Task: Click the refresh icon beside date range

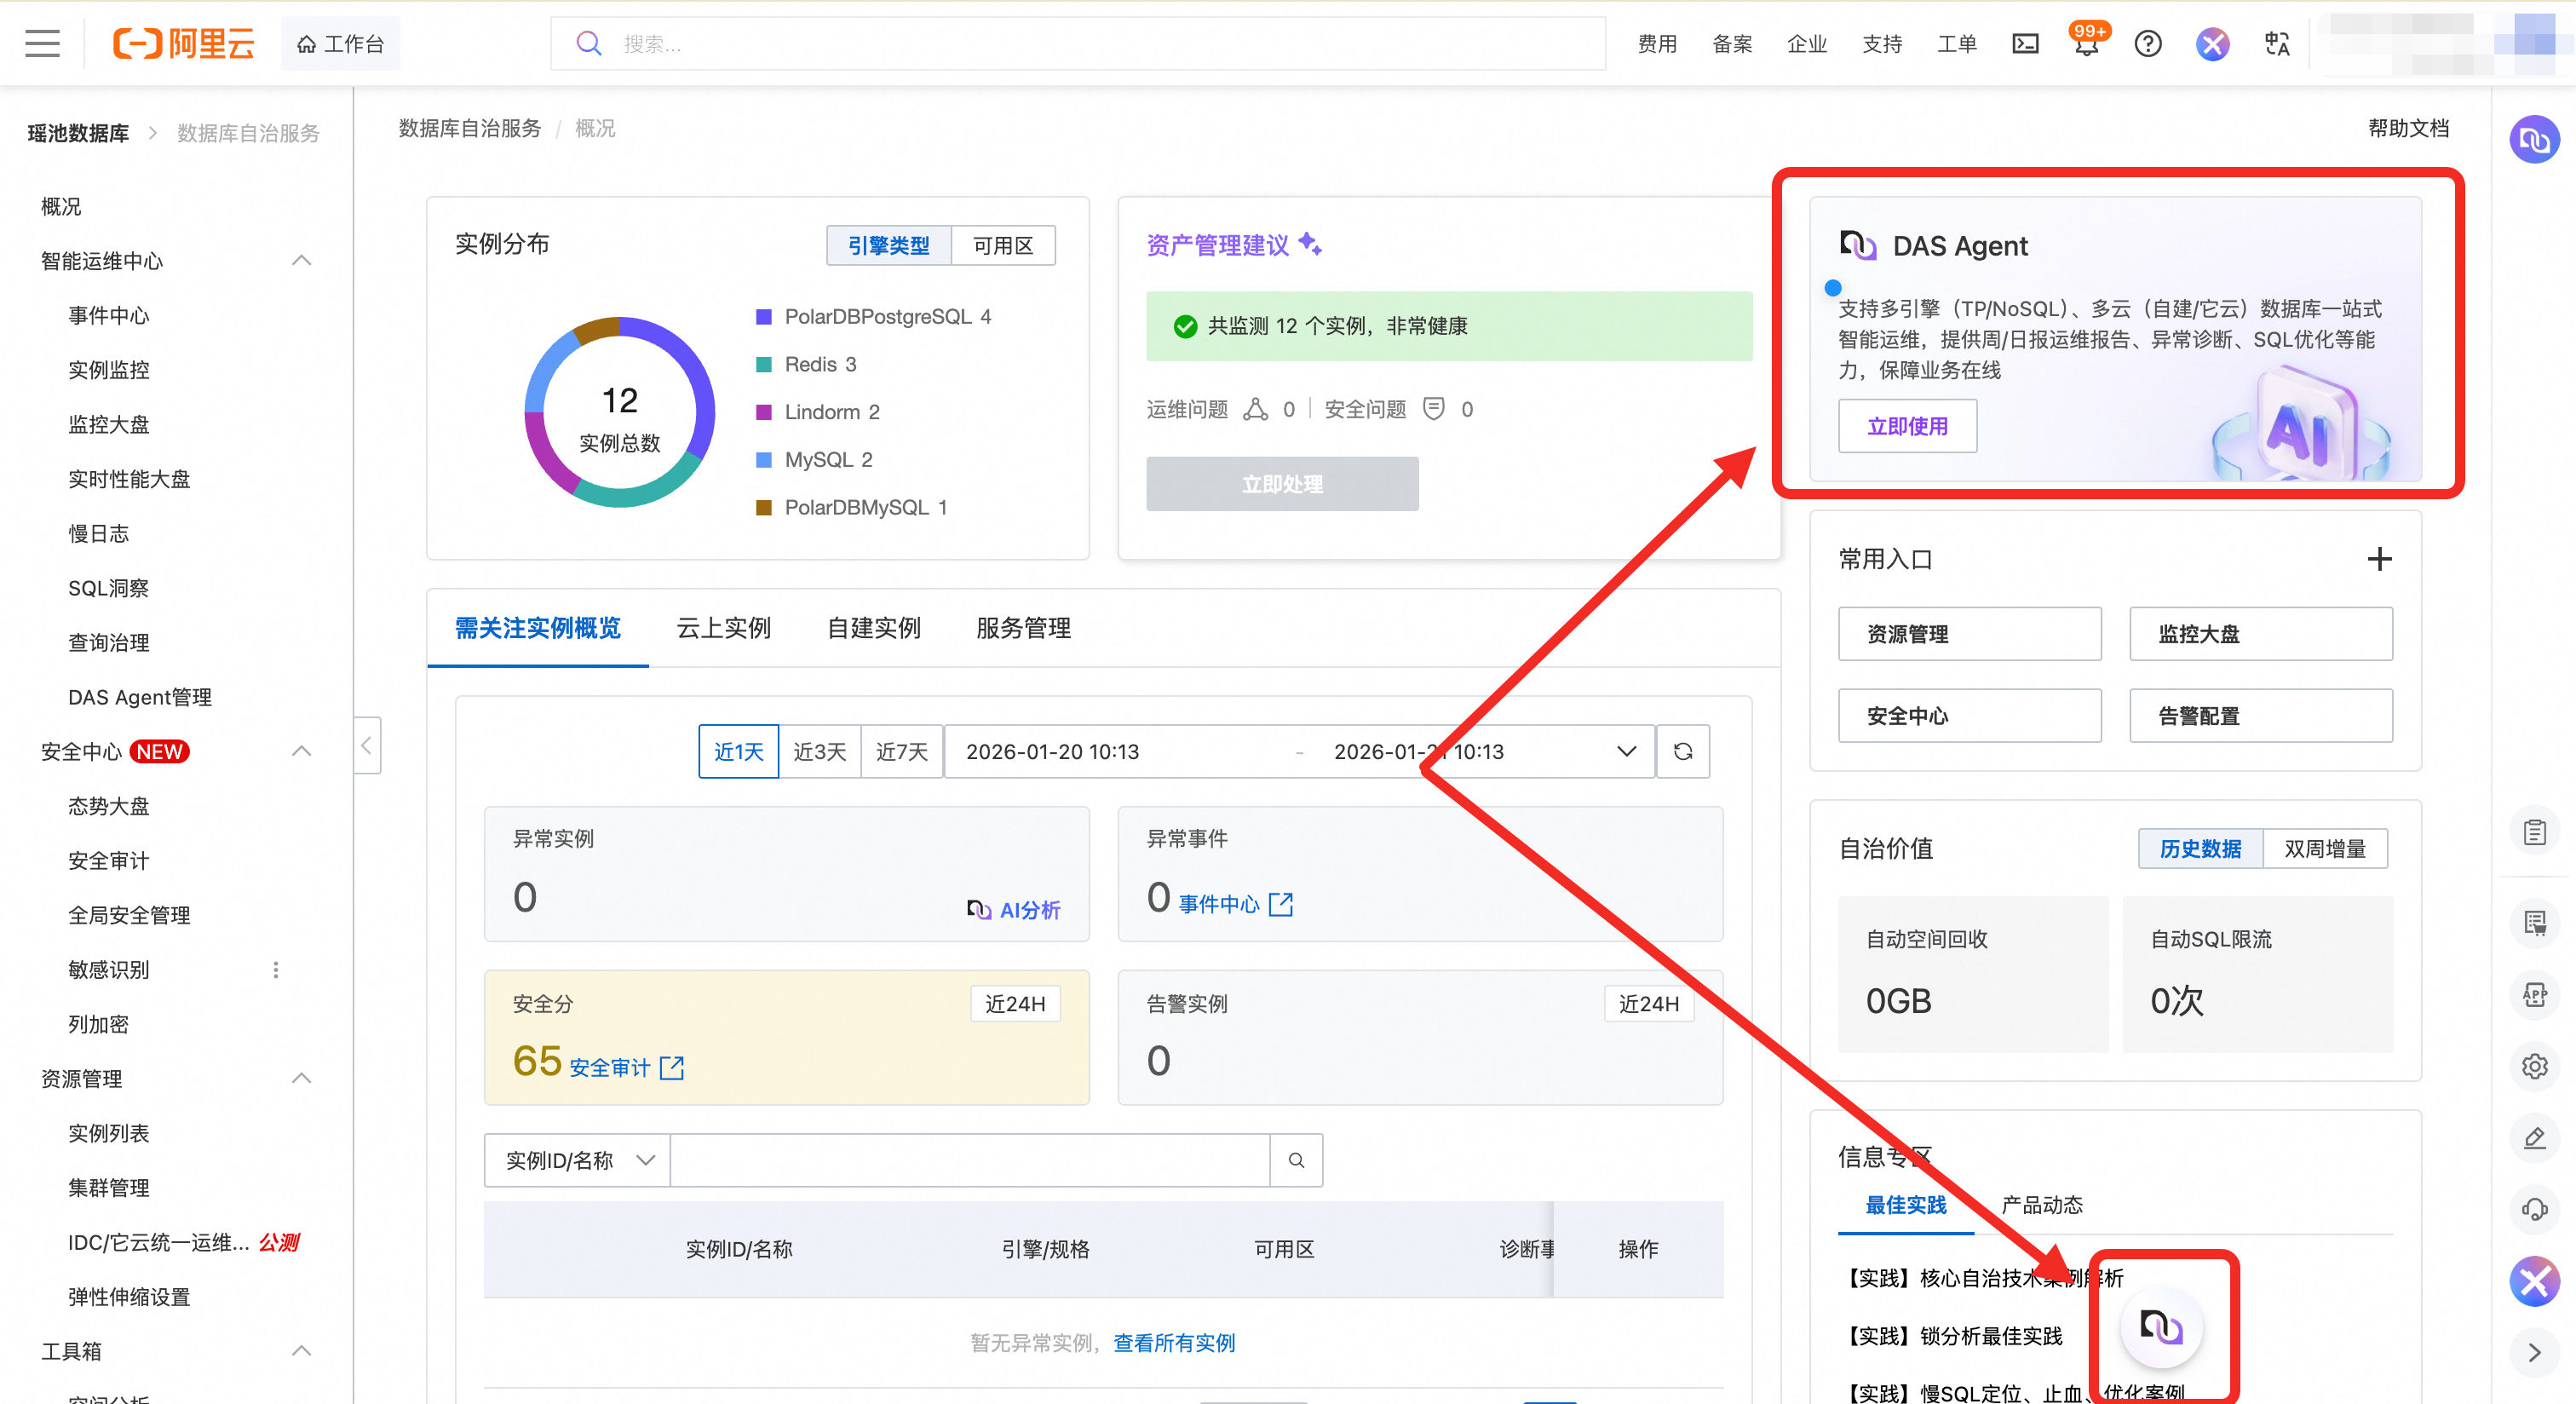Action: coord(1683,752)
